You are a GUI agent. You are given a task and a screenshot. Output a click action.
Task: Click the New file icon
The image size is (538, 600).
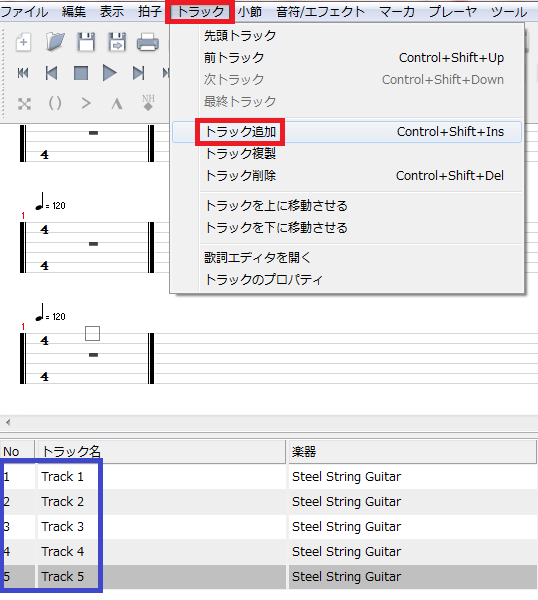coord(23,42)
